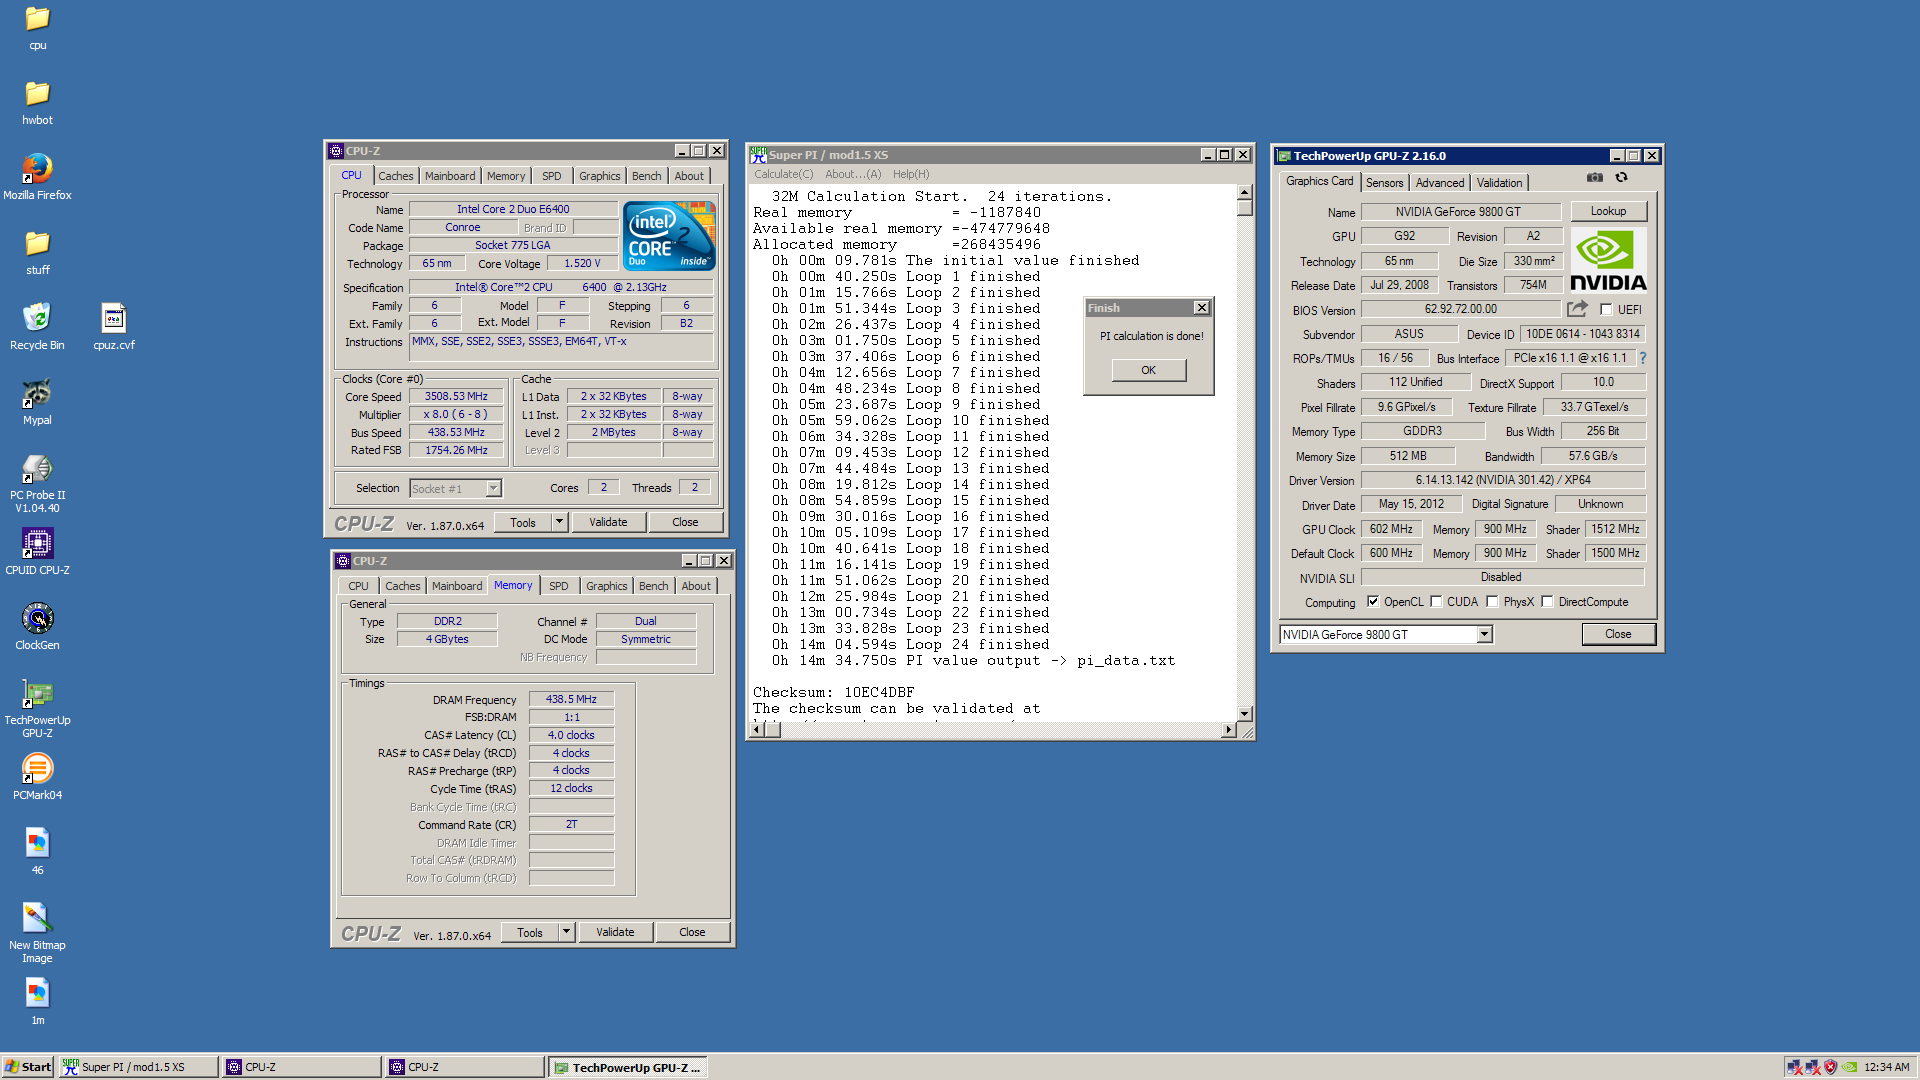Click the Windows Start button
The width and height of the screenshot is (1920, 1080).
pos(28,1067)
